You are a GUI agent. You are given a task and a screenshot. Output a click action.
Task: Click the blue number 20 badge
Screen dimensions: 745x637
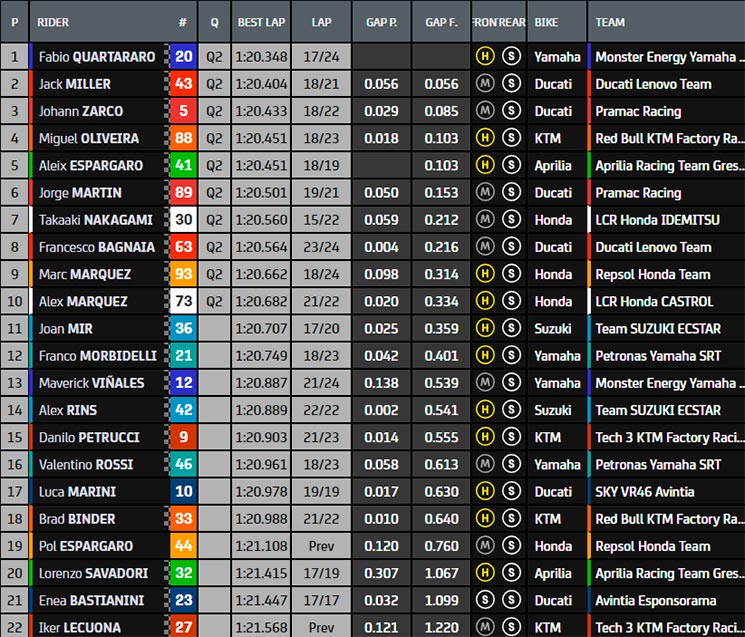coord(183,57)
